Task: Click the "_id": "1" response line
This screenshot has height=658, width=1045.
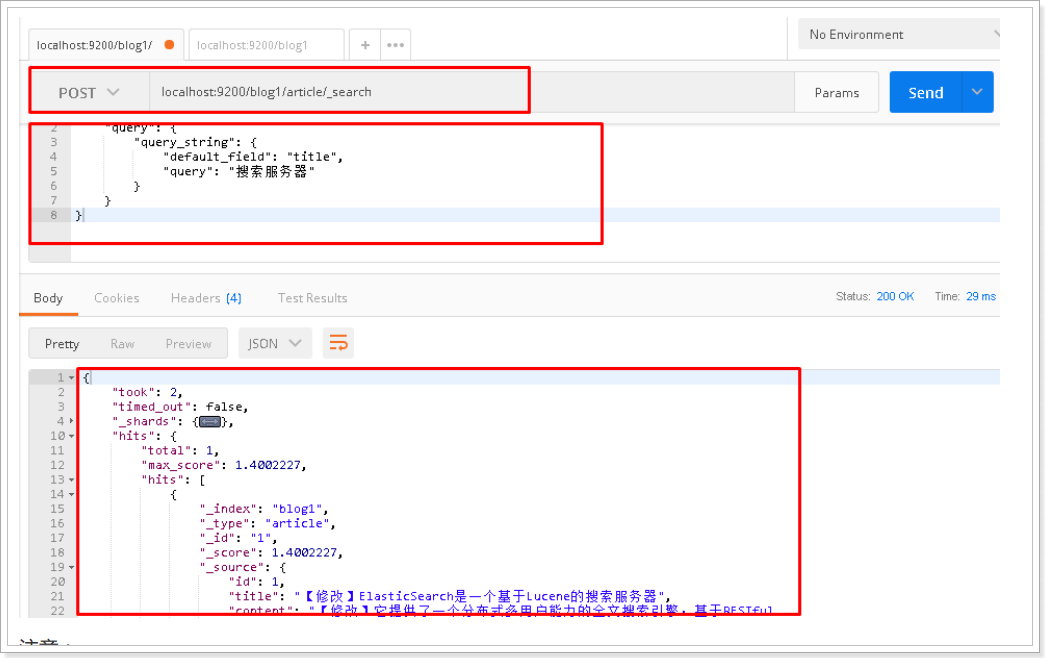Action: click(238, 539)
